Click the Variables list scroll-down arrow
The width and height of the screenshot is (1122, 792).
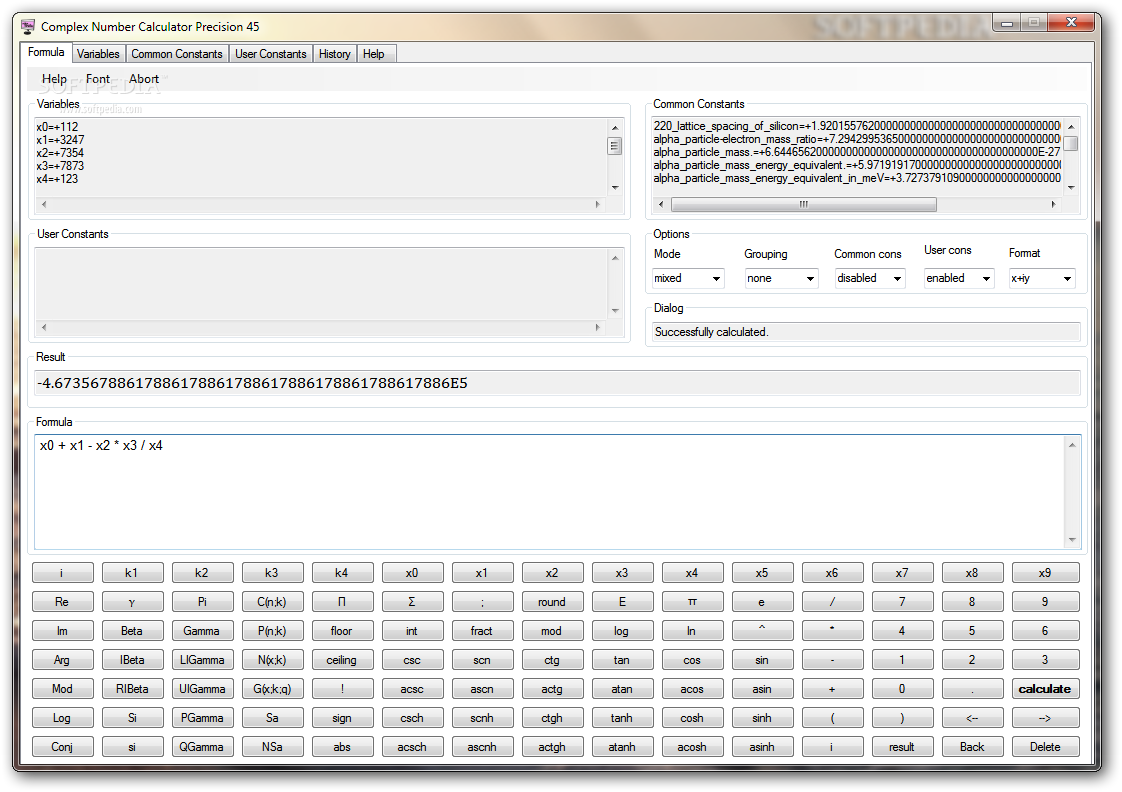[615, 187]
